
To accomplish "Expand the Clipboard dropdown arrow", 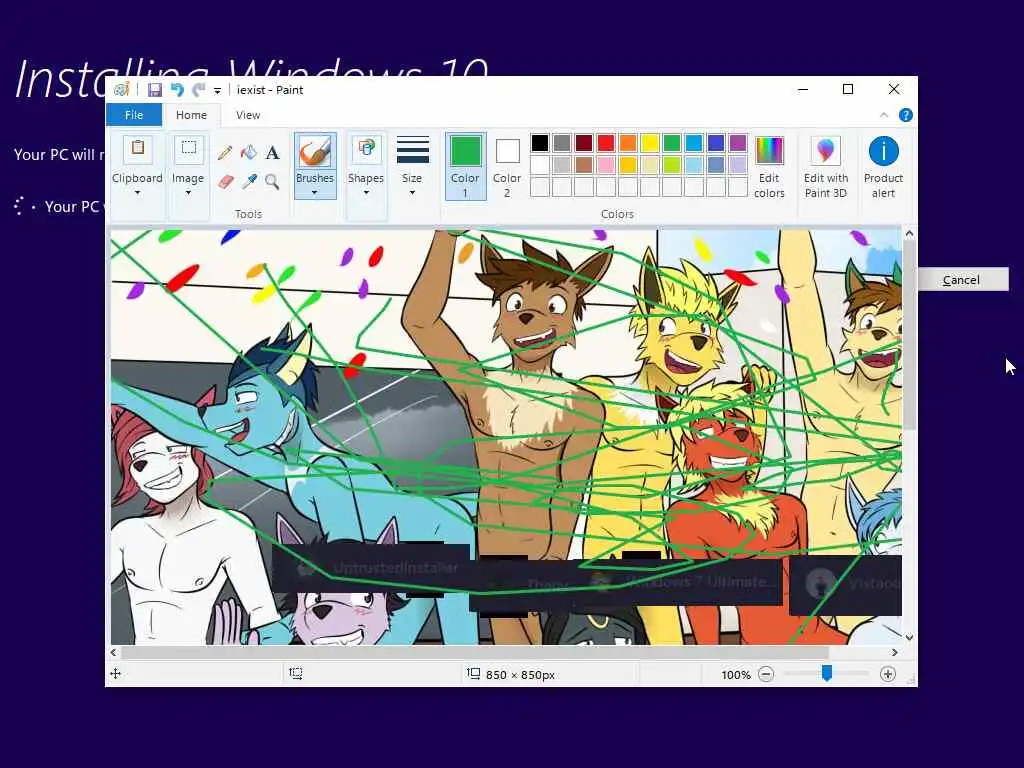I will [137, 193].
